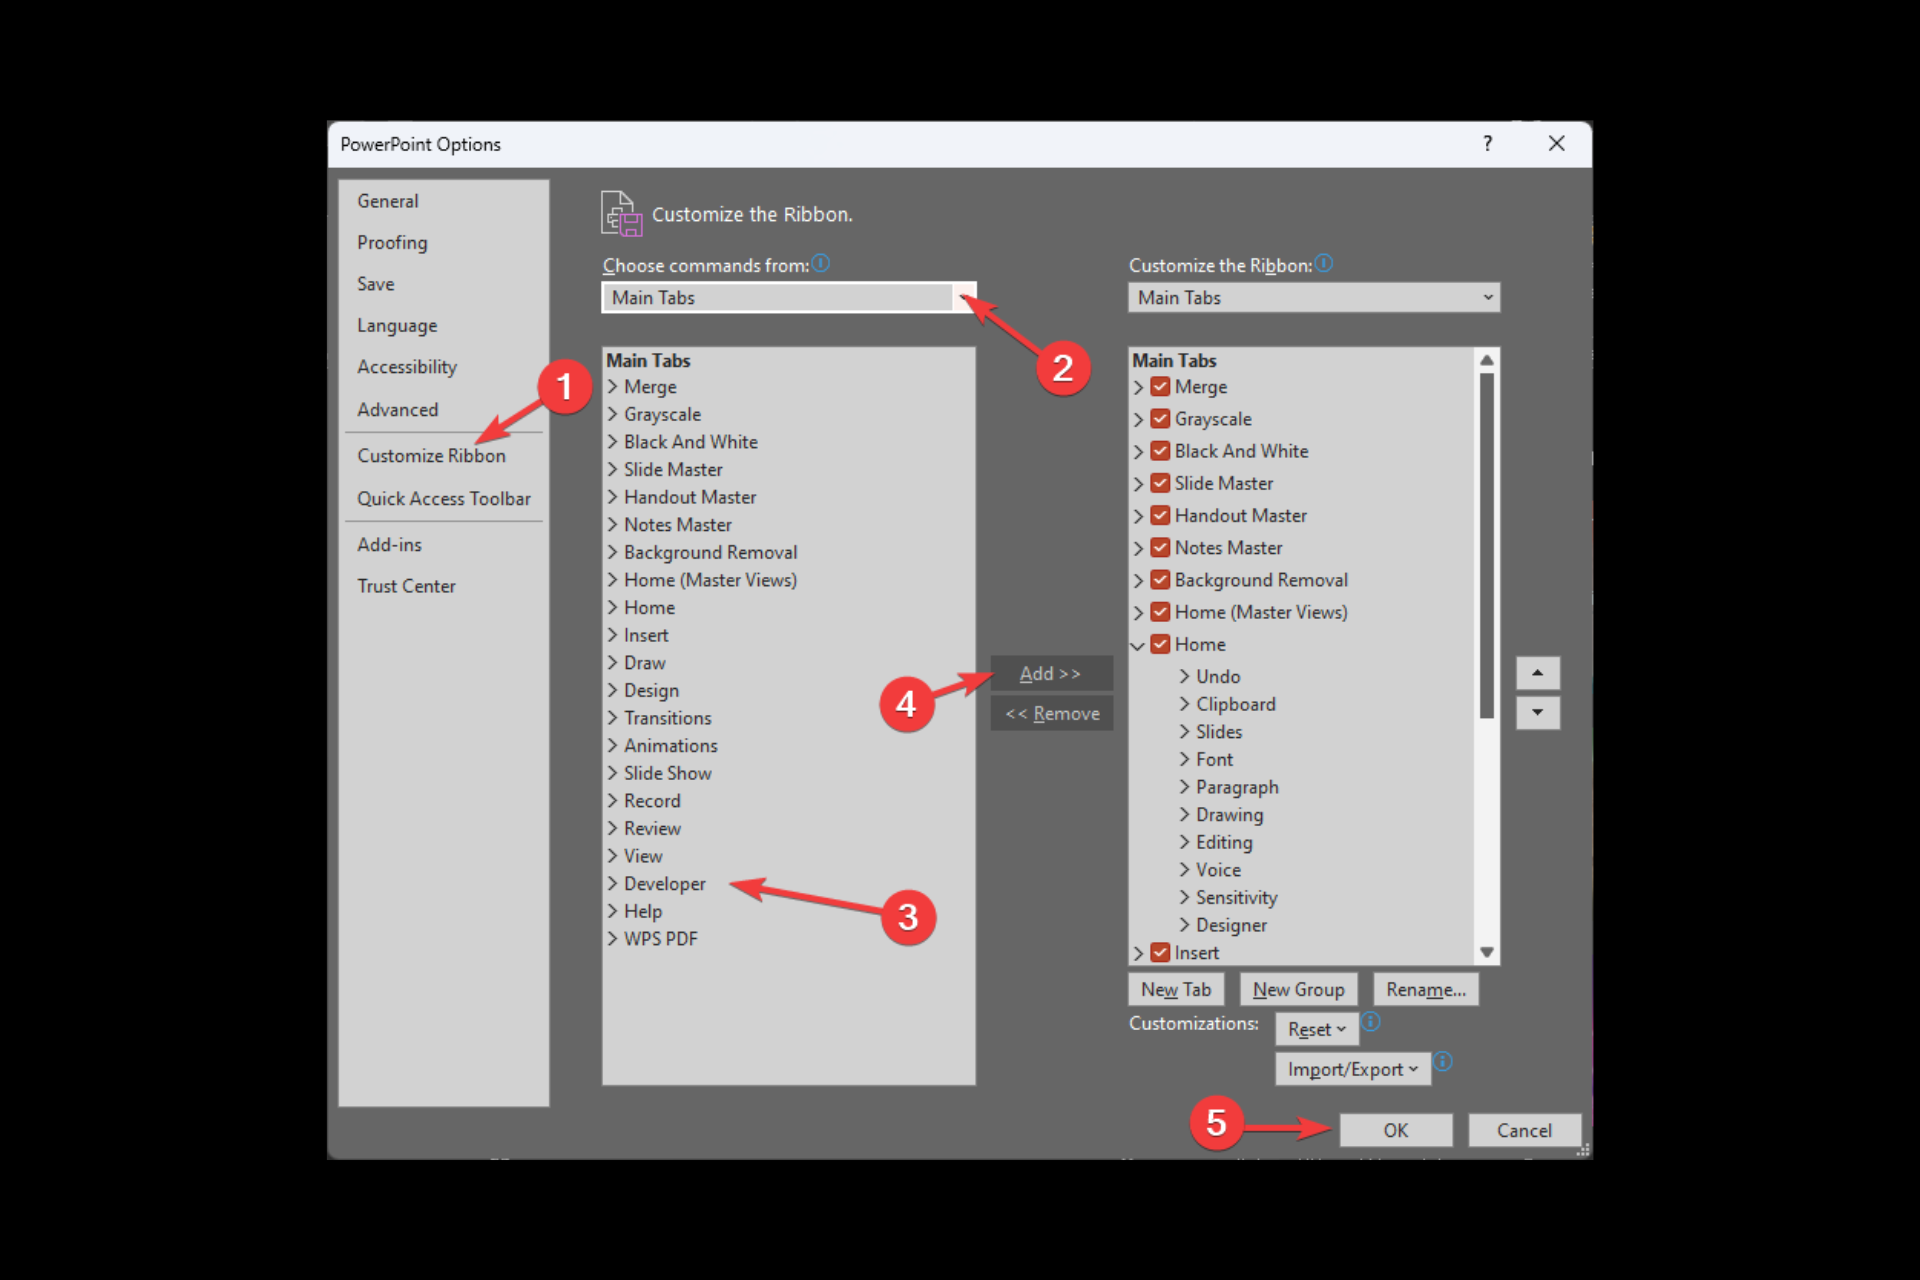Click scrollbar down arrow in ribbon list
The image size is (1920, 1280).
click(1487, 952)
